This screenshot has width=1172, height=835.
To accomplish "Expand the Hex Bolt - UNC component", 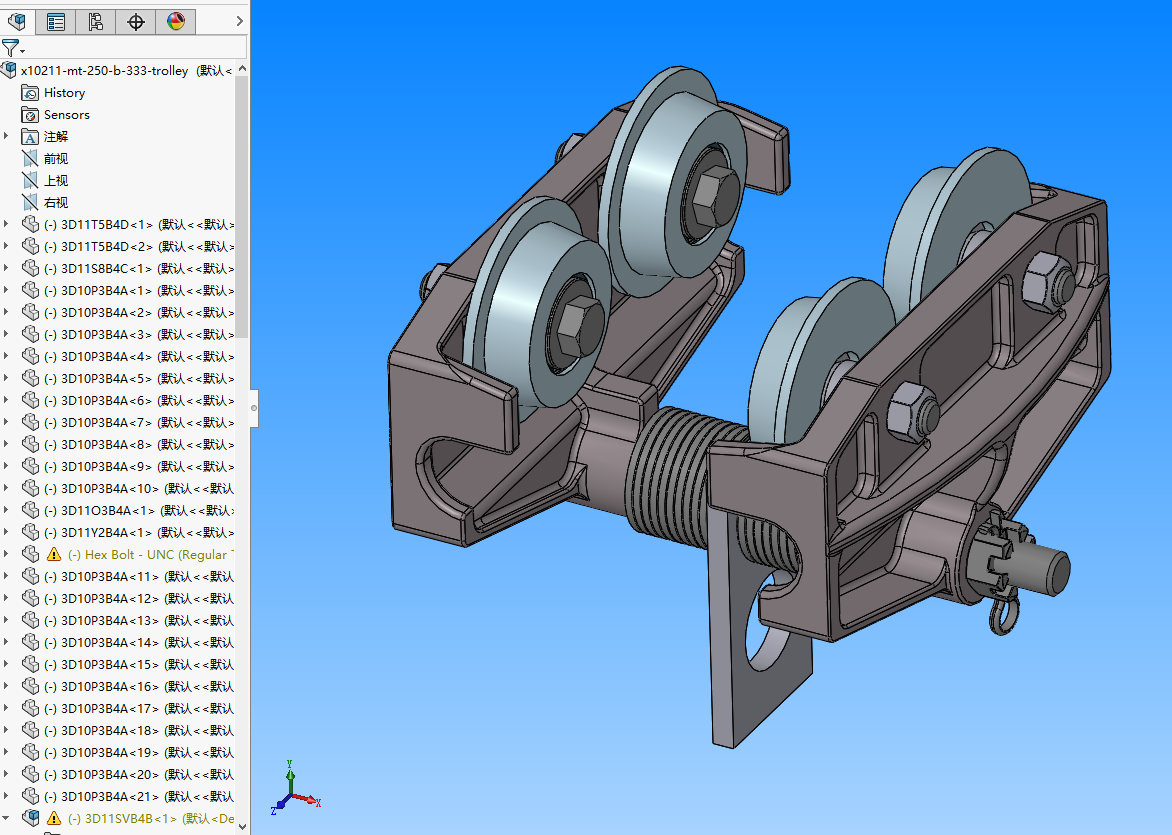I will coord(7,554).
